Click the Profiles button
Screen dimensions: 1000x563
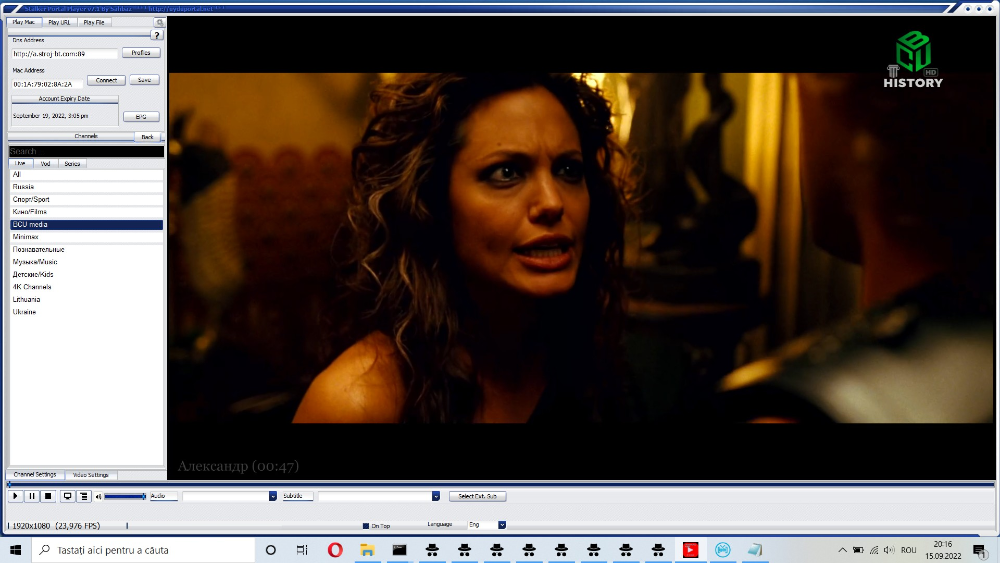(x=141, y=53)
